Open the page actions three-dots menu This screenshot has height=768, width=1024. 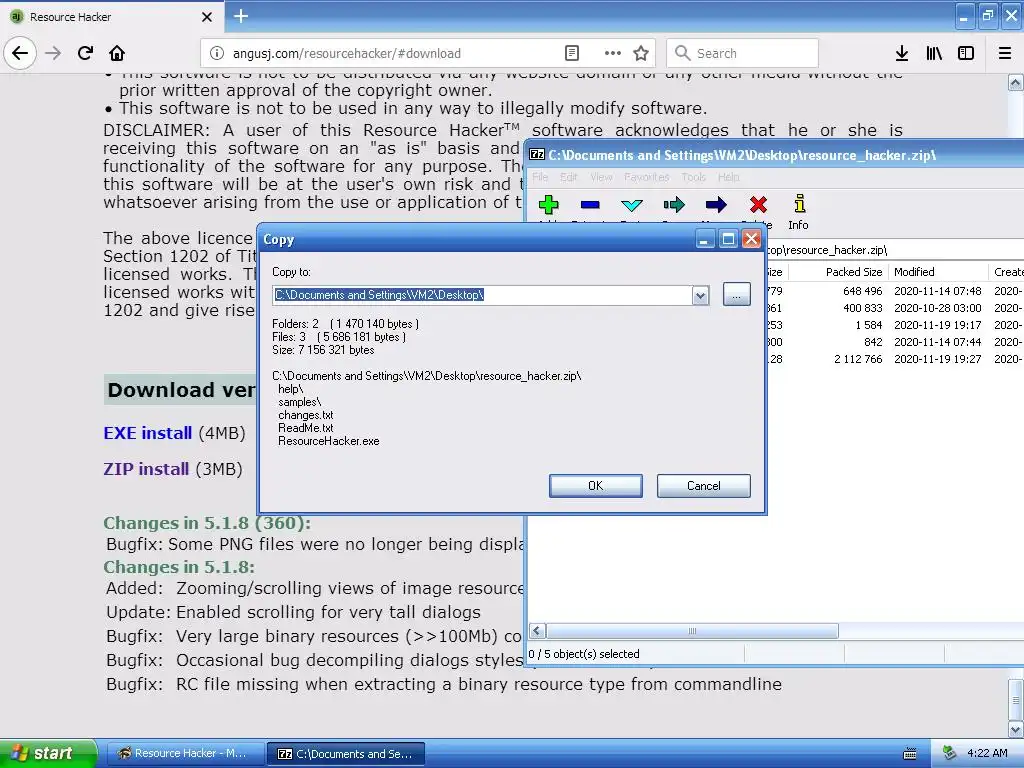point(613,53)
